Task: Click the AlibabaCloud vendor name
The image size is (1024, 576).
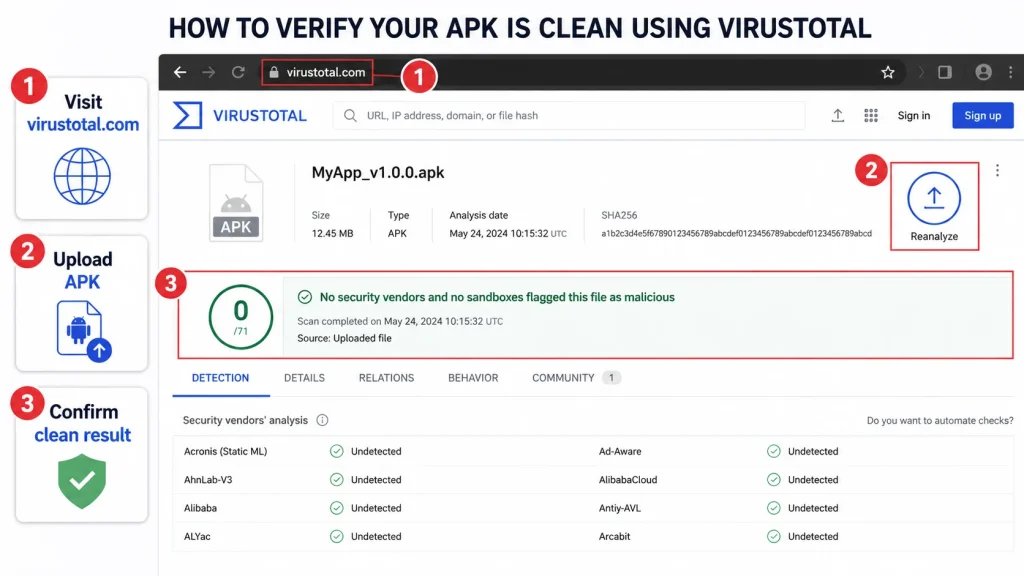Action: coord(628,479)
